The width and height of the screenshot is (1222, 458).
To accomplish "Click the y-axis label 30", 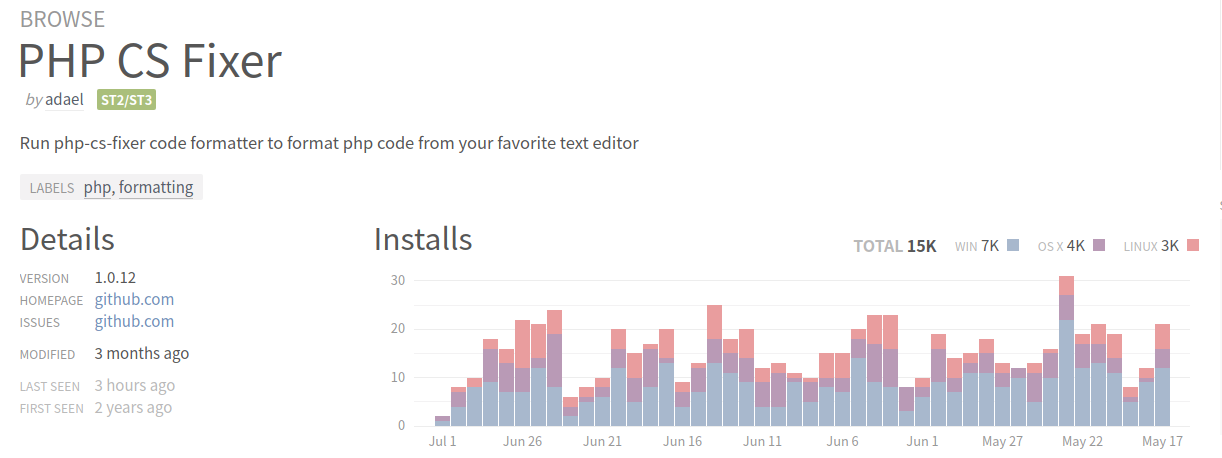I will click(398, 280).
